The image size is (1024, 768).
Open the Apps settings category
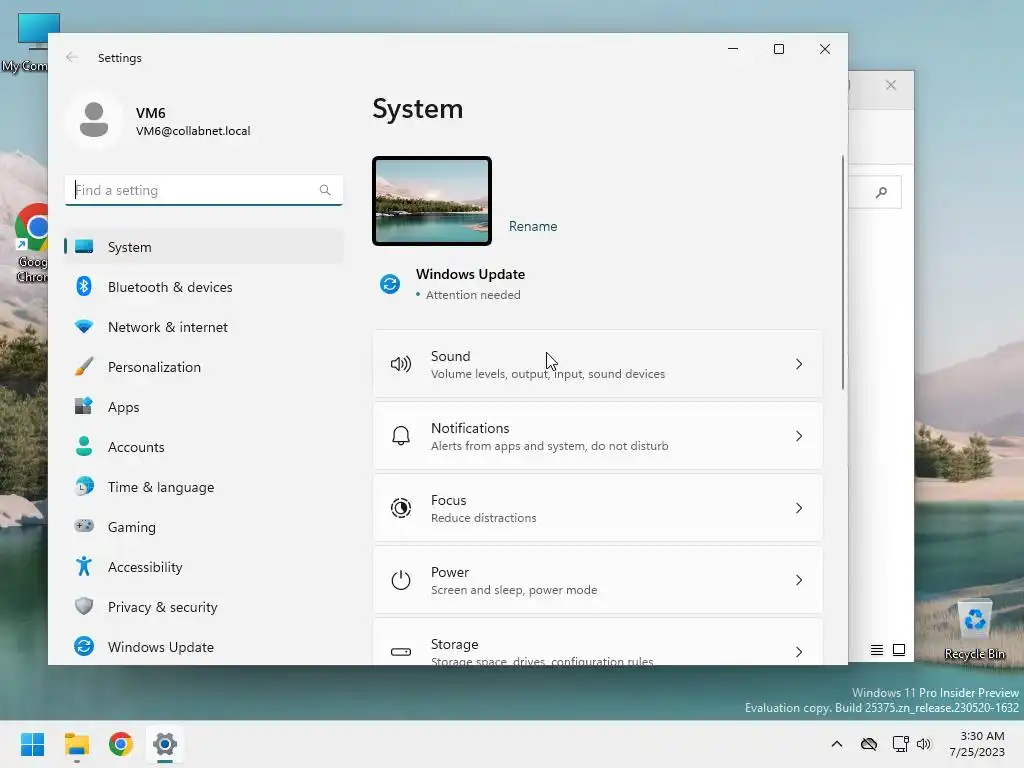pos(204,407)
